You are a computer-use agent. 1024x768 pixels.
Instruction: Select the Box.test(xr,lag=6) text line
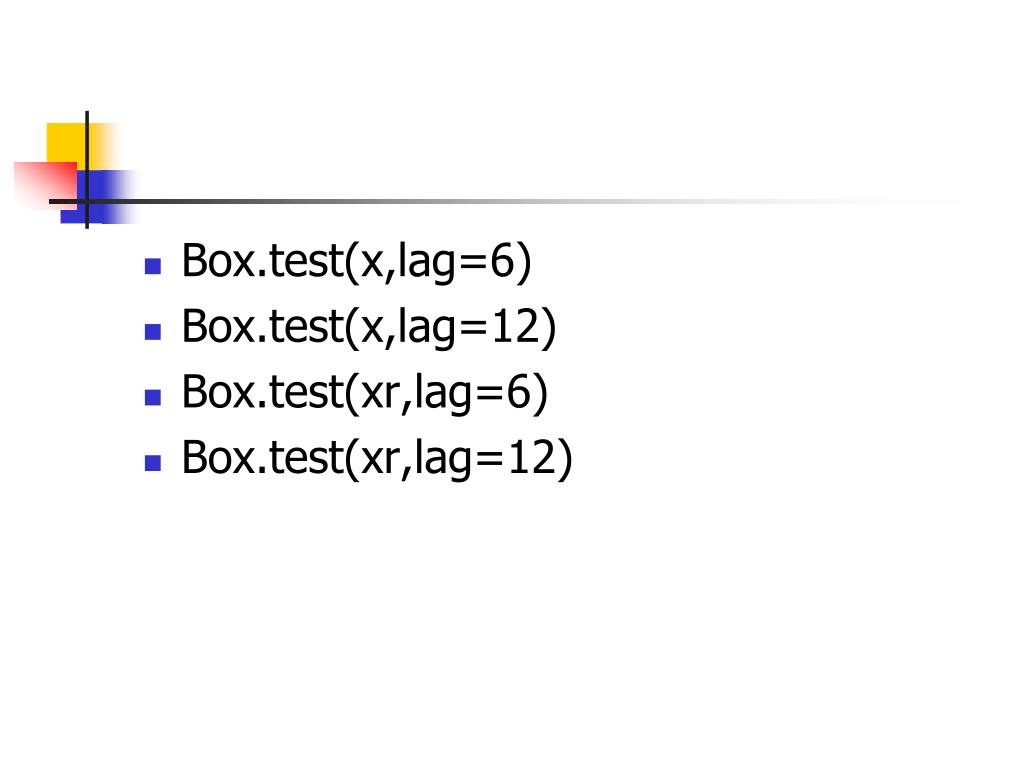point(364,392)
